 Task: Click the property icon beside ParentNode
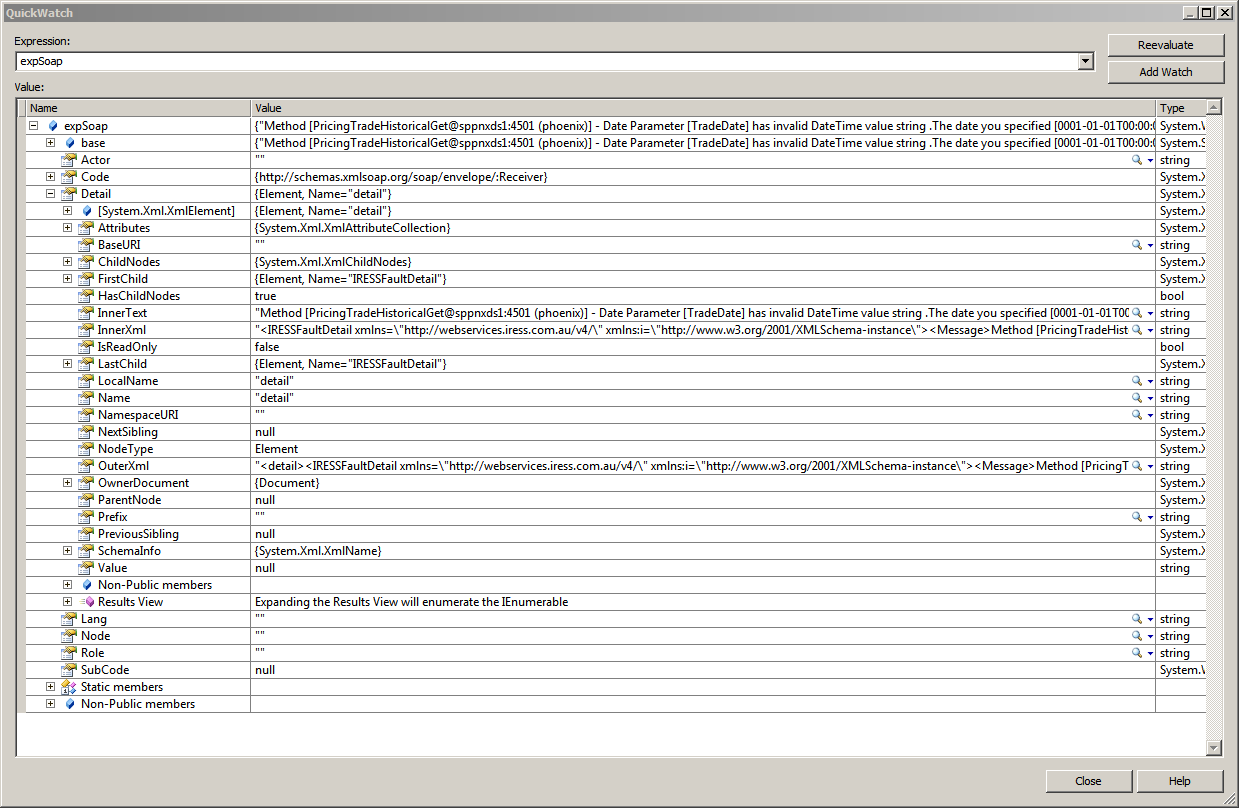click(86, 500)
